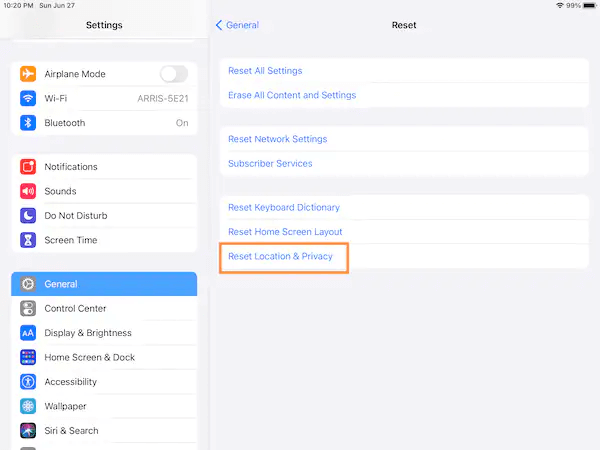Screen dimensions: 600x450
Task: Tap the Bluetooth icon
Action: tap(28, 123)
